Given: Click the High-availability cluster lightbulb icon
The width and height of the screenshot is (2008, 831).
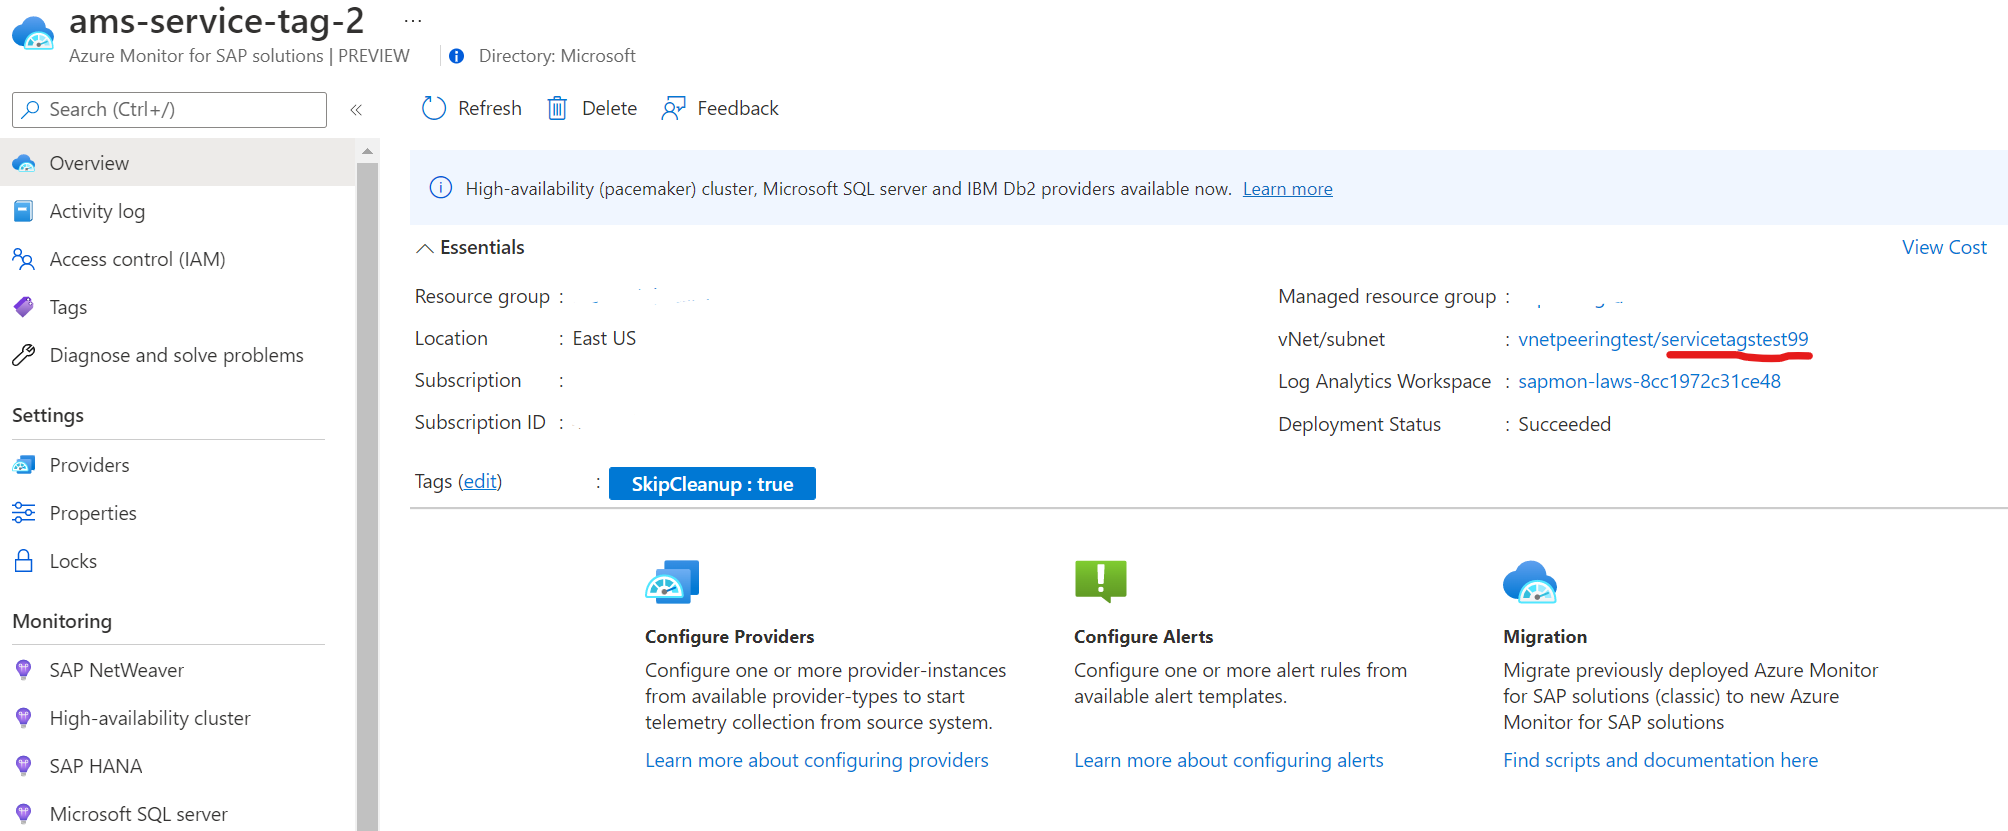Looking at the screenshot, I should pos(24,718).
